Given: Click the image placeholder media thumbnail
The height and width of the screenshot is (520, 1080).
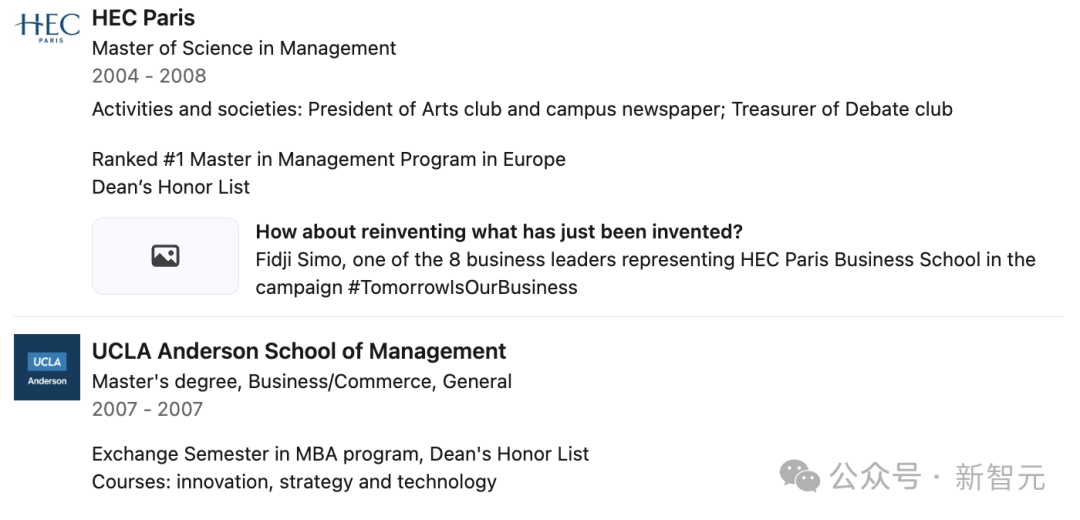Looking at the screenshot, I should click(165, 256).
